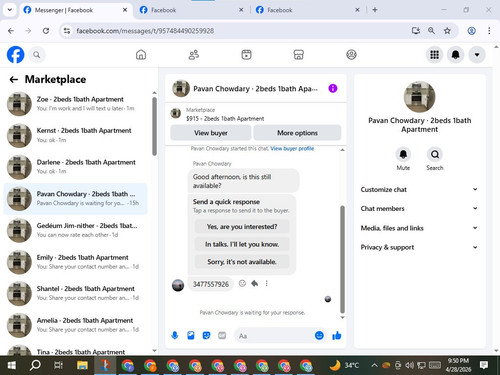Open Windows taskbar search
Image resolution: width=500 pixels, height=375 pixels.
(x=35, y=365)
